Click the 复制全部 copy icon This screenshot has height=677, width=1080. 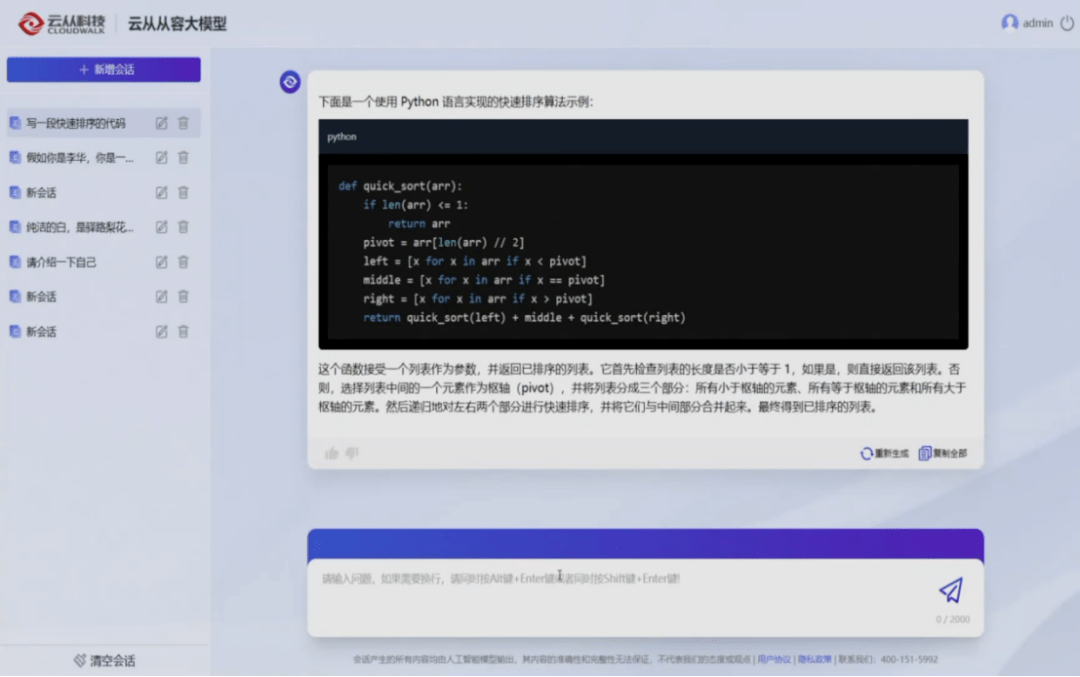point(925,452)
